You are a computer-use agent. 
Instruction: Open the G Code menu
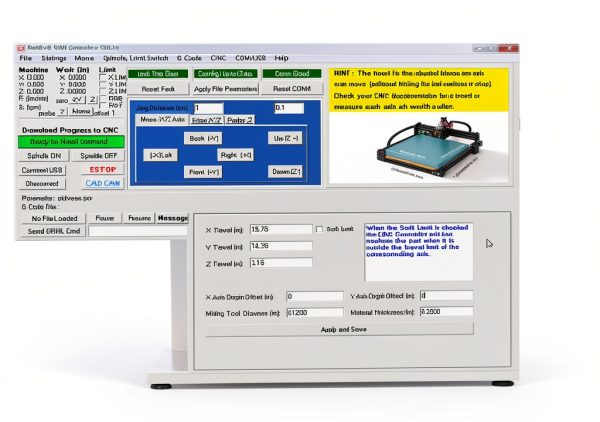pos(189,58)
